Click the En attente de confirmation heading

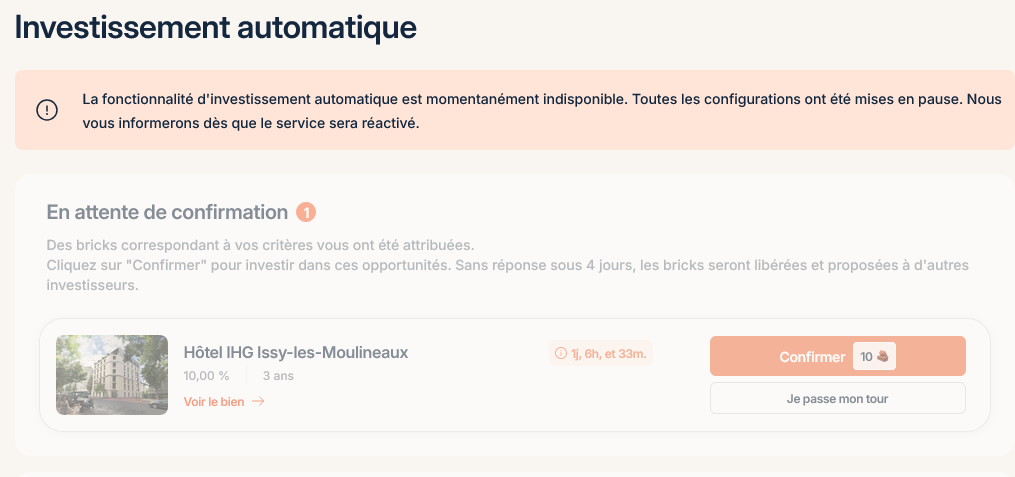[167, 212]
